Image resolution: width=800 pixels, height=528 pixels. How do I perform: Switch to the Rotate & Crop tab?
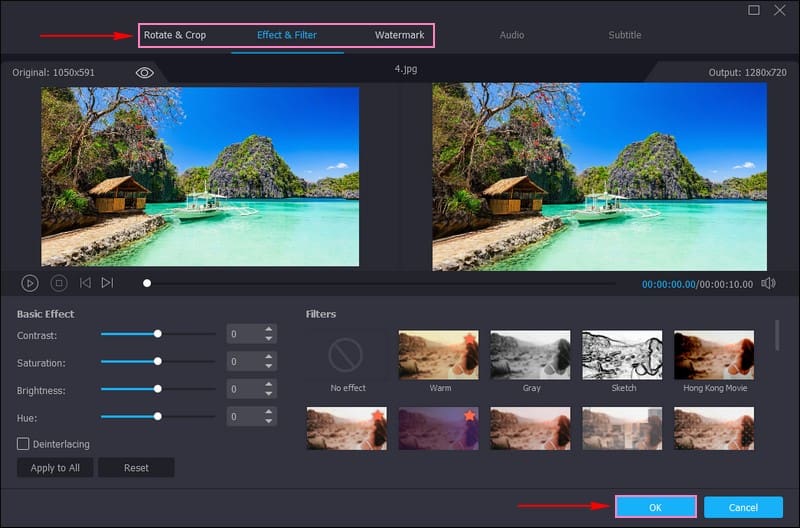tap(175, 35)
